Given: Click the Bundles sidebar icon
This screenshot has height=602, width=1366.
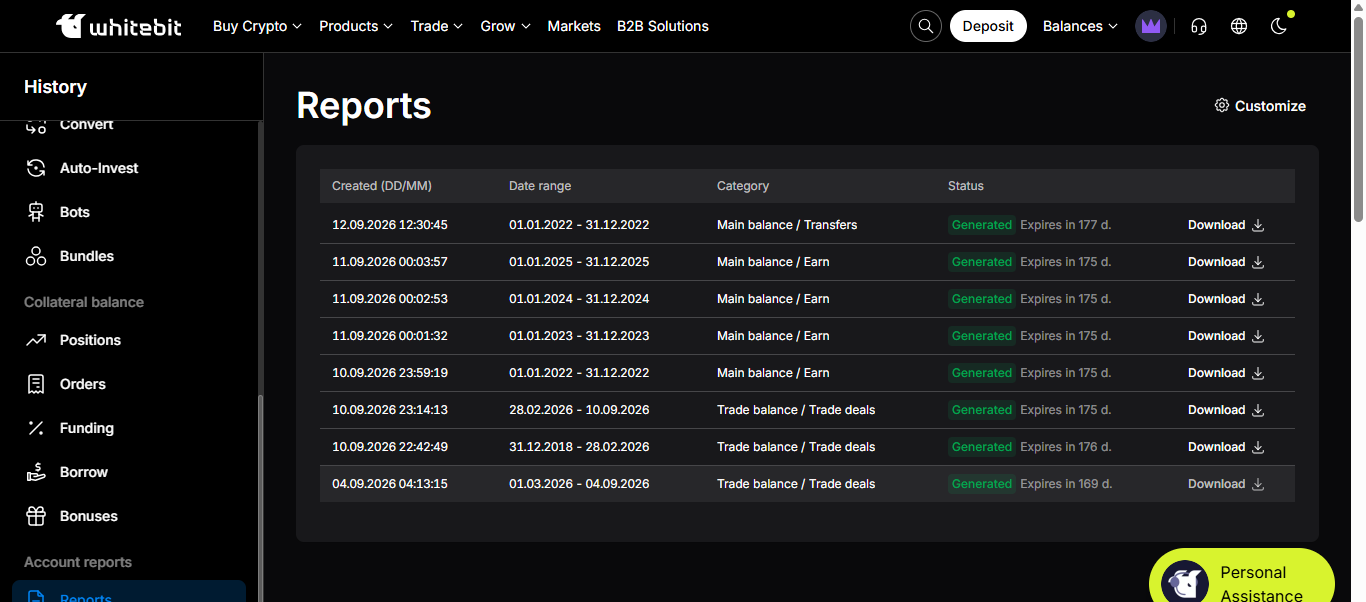Looking at the screenshot, I should tap(36, 256).
